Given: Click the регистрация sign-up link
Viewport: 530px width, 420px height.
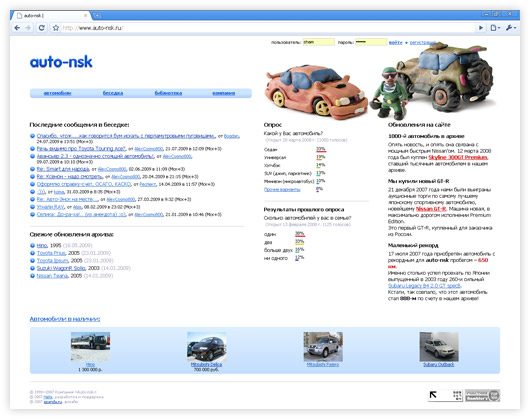Looking at the screenshot, I should (x=423, y=43).
